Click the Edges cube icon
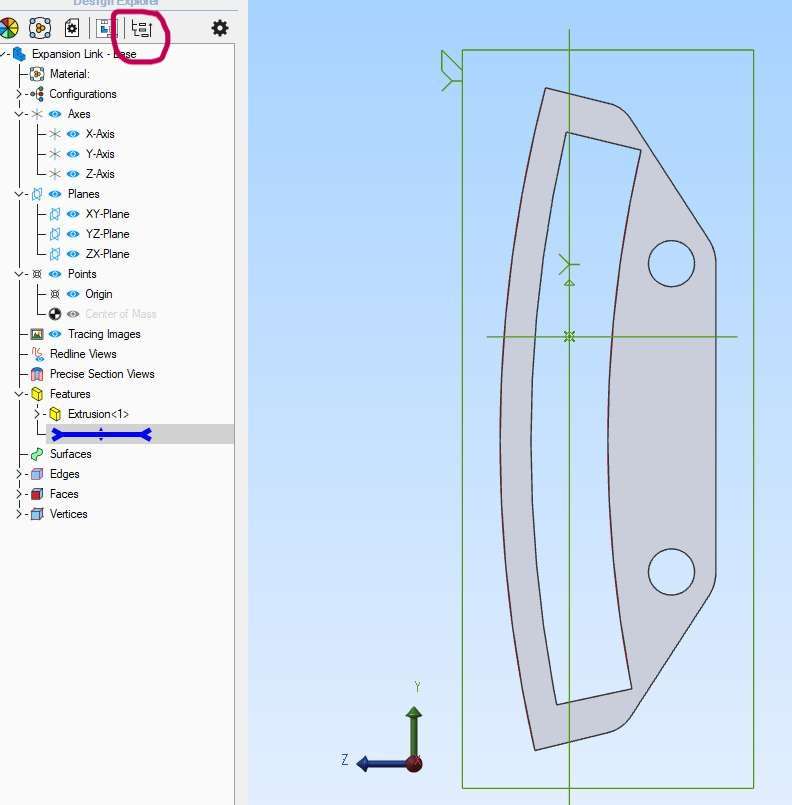Screen dimensions: 792x805 [37, 474]
